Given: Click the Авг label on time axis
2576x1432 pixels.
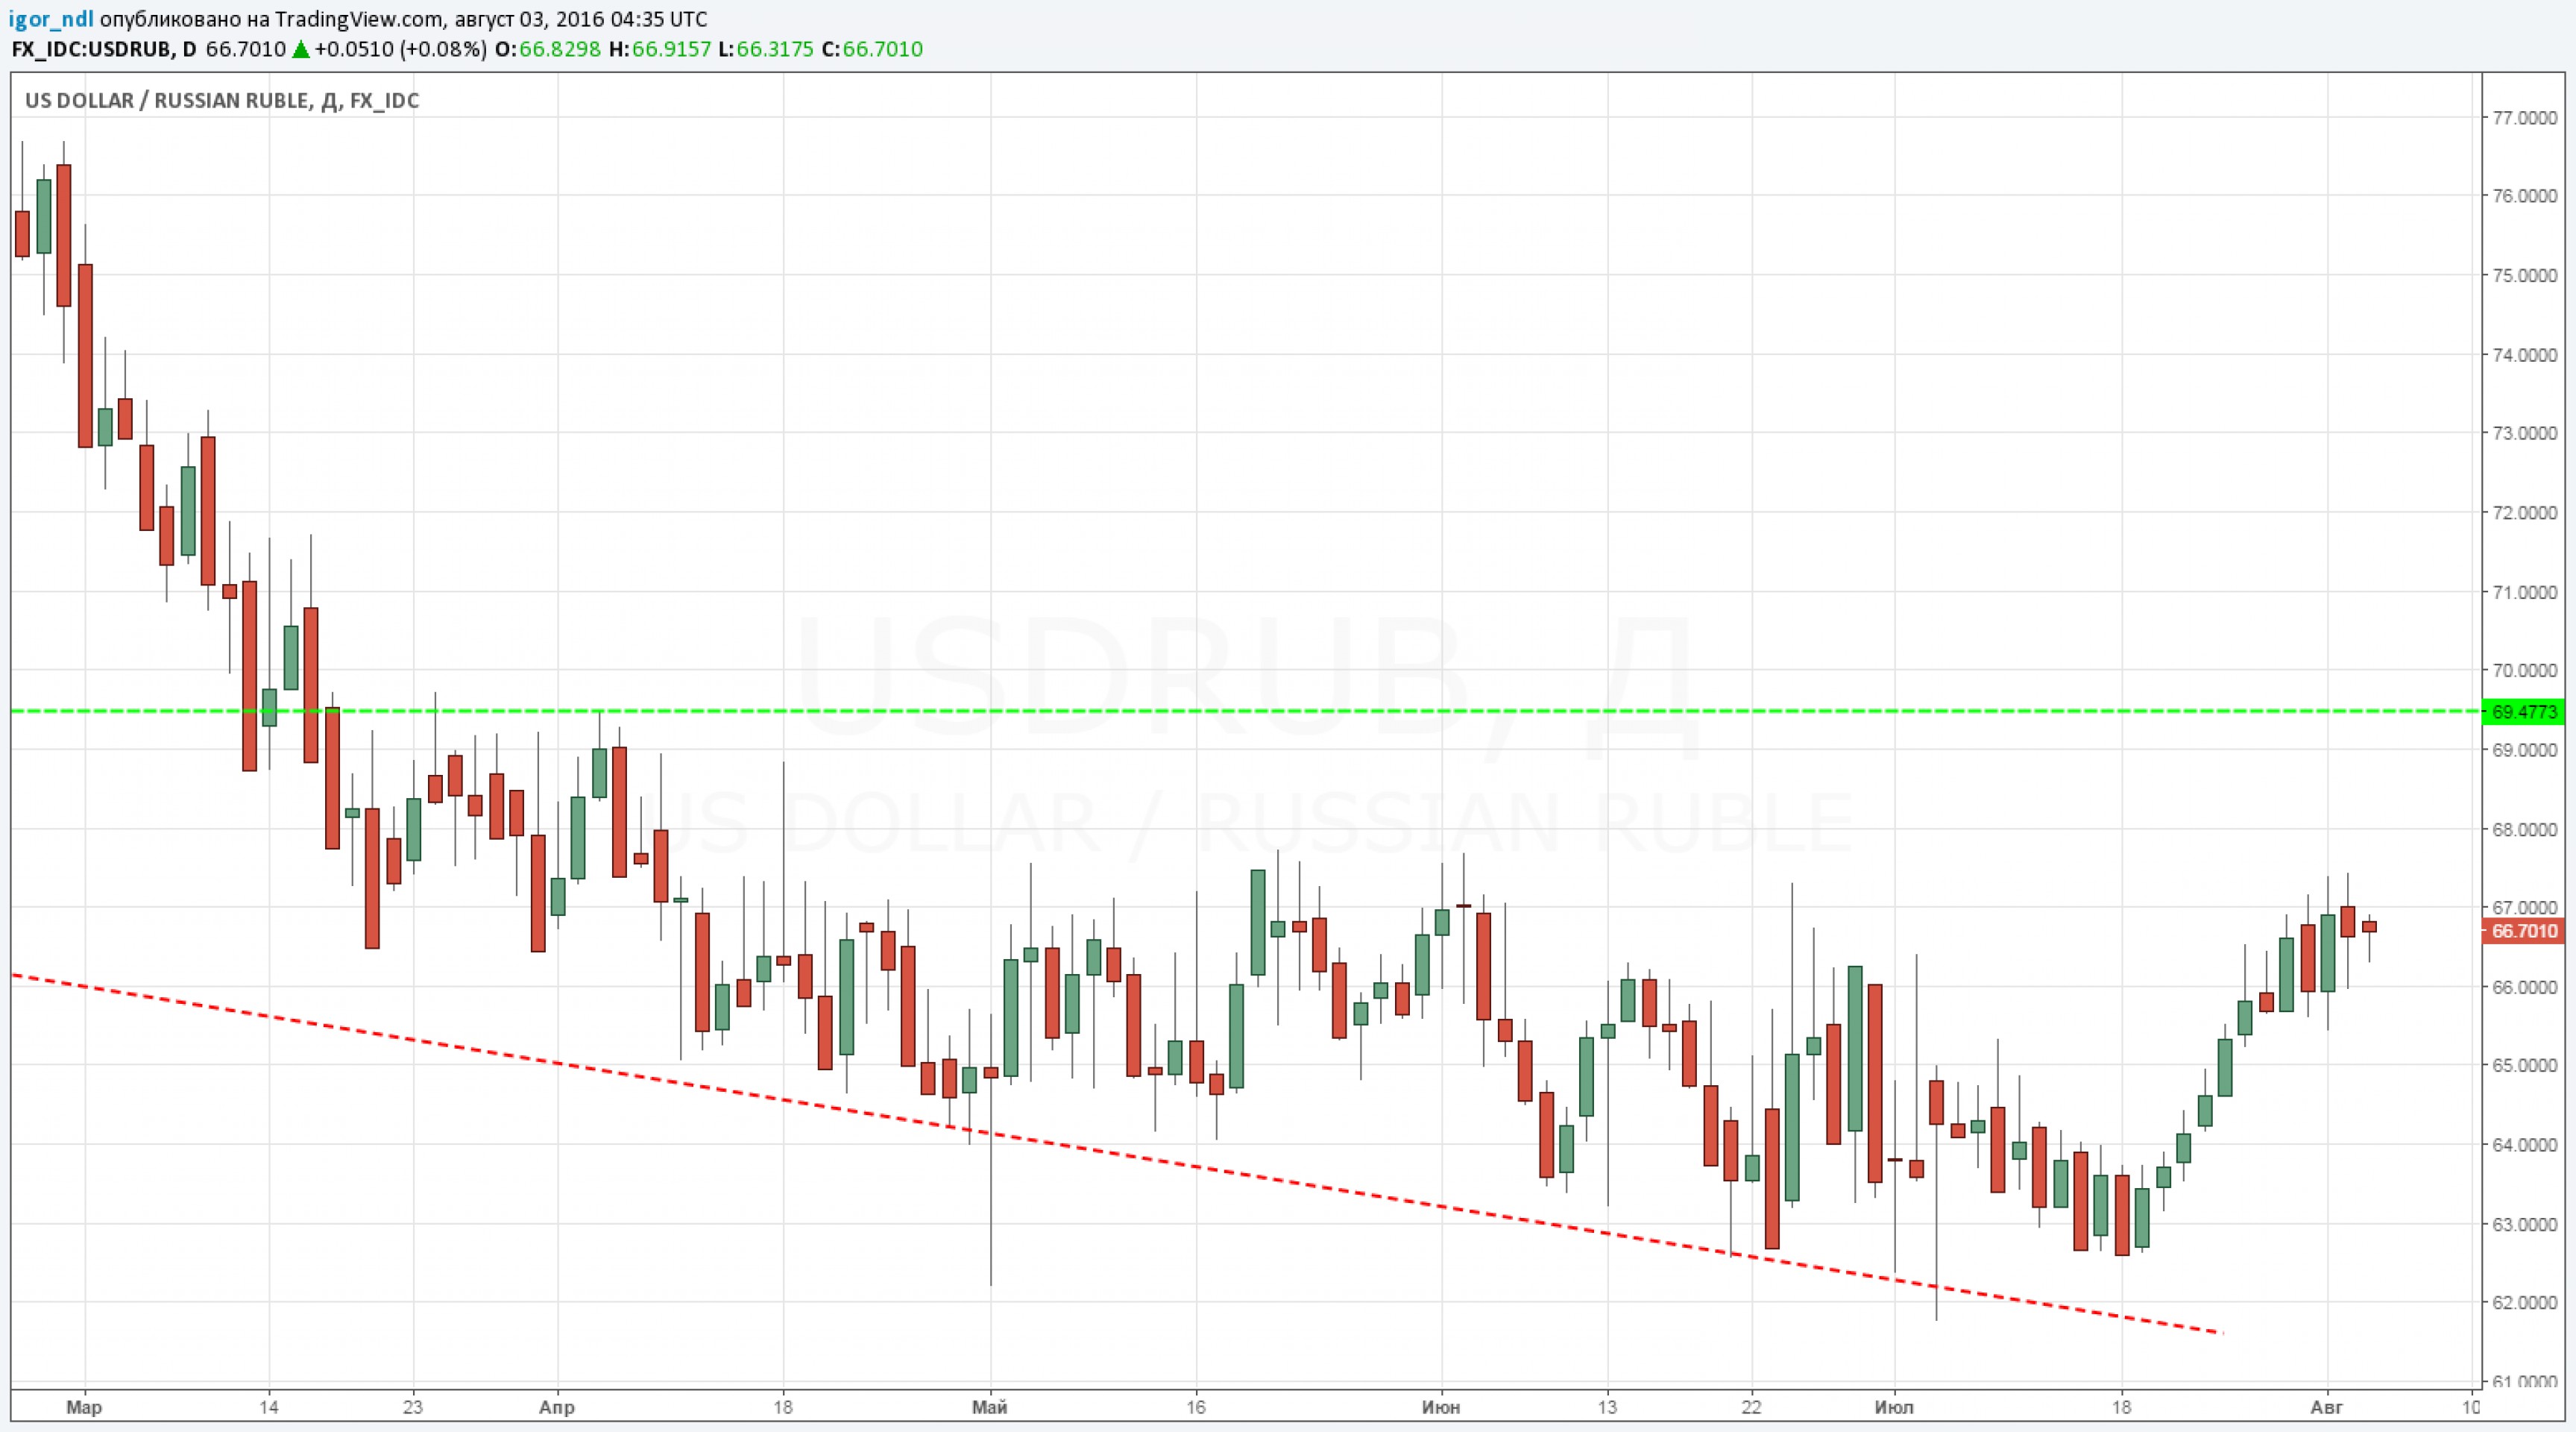Looking at the screenshot, I should [2326, 1407].
